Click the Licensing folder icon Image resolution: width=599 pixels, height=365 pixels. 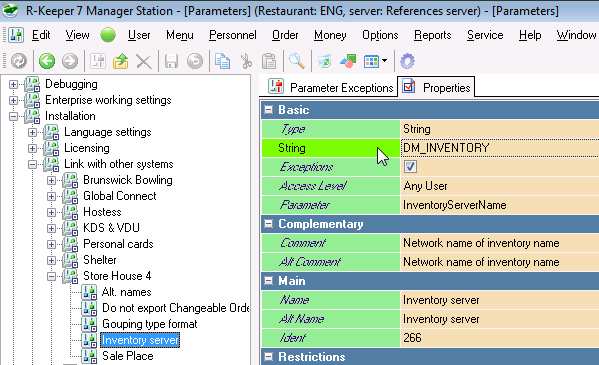pyautogui.click(x=51, y=148)
